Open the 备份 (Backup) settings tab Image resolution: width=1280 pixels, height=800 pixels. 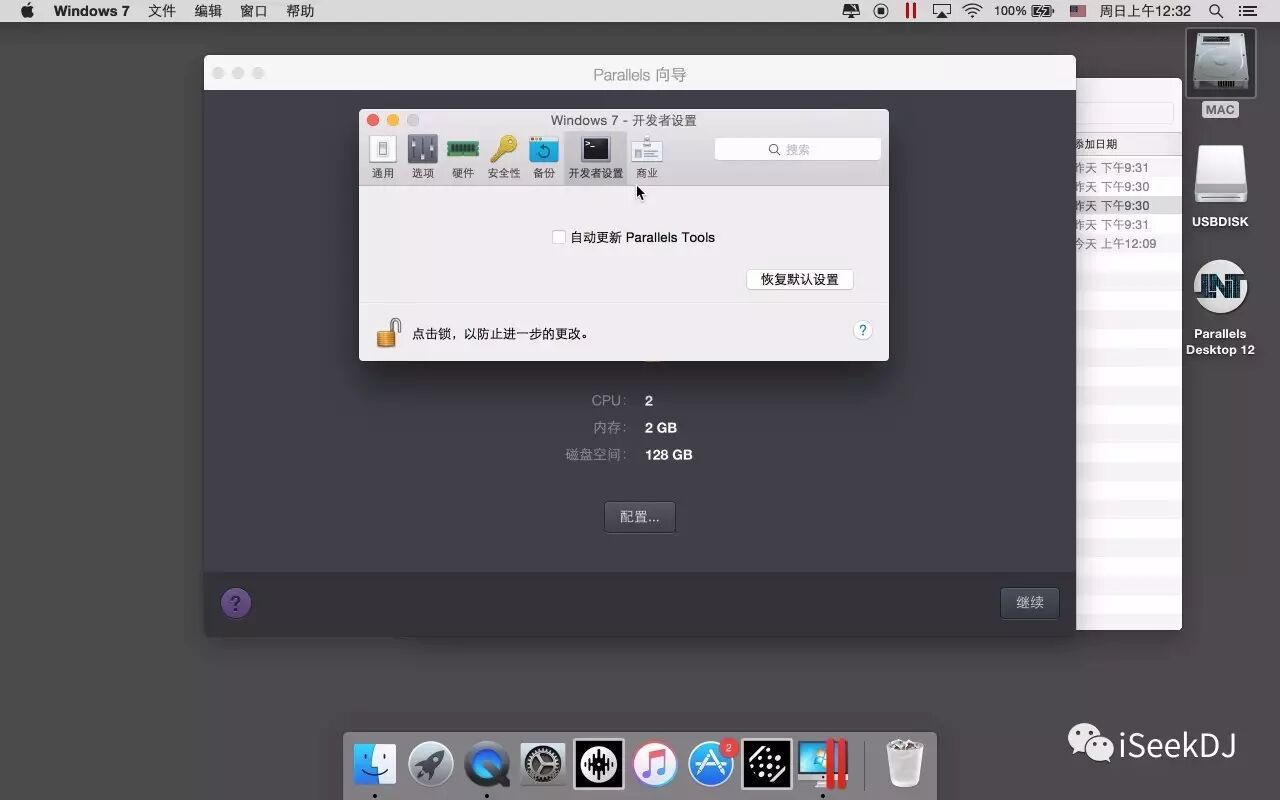coord(544,157)
